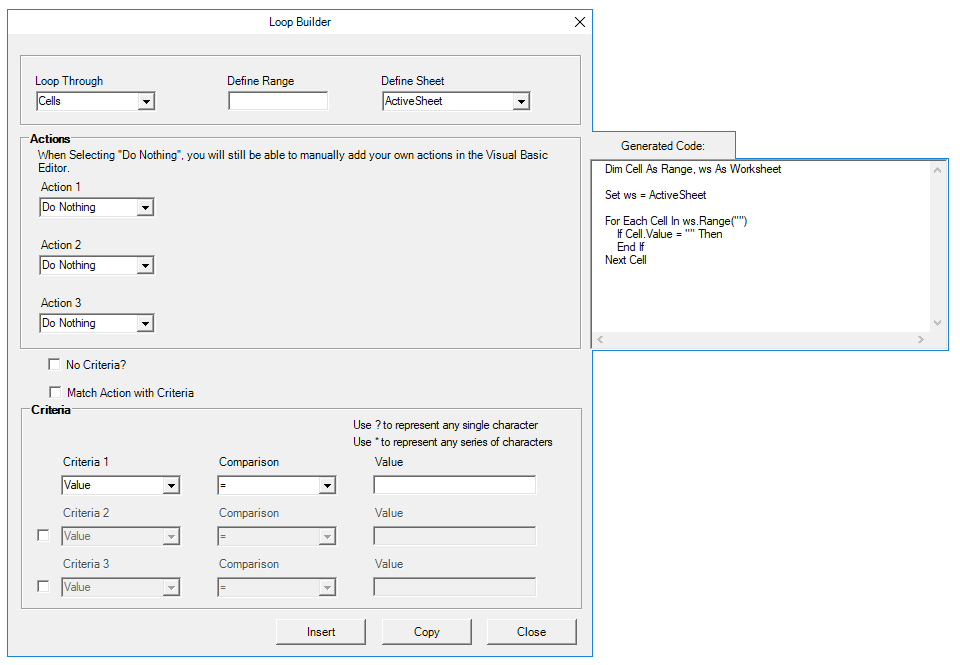Expand the Action 2 dropdown
The width and height of the screenshot is (960, 665).
point(146,265)
